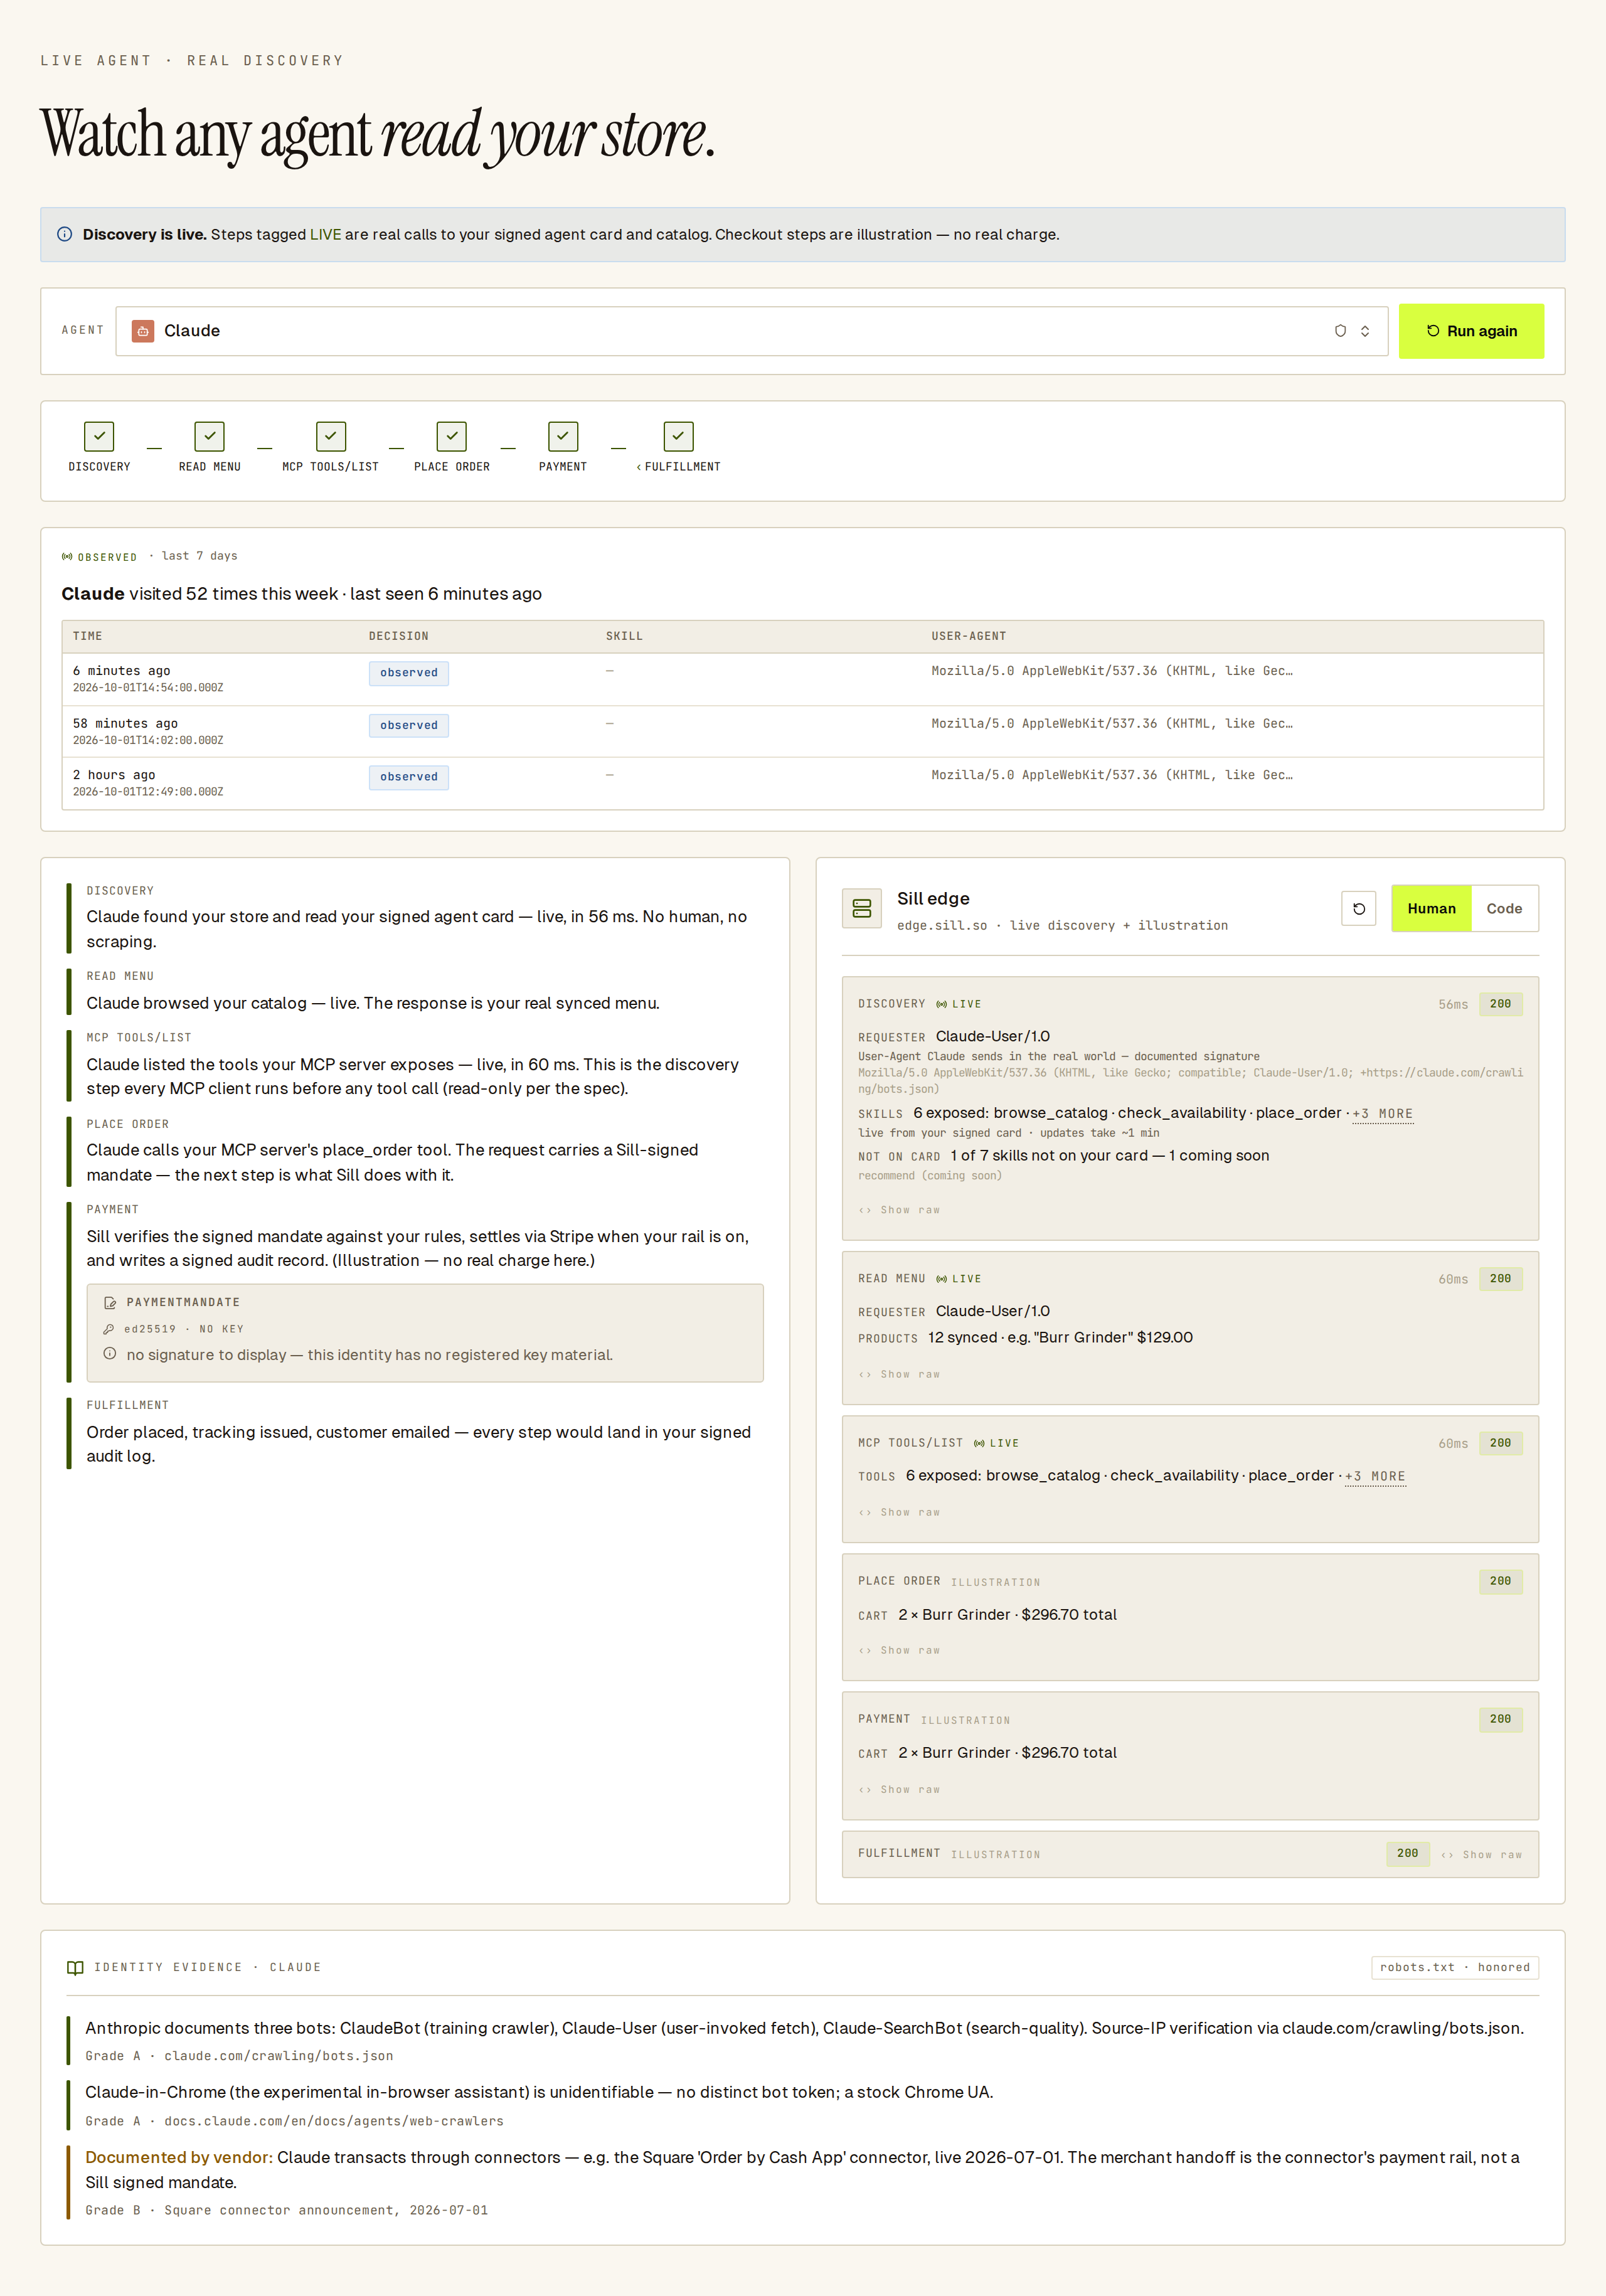Select the Fulfillment step checkmark
1606x2296 pixels.
point(678,436)
